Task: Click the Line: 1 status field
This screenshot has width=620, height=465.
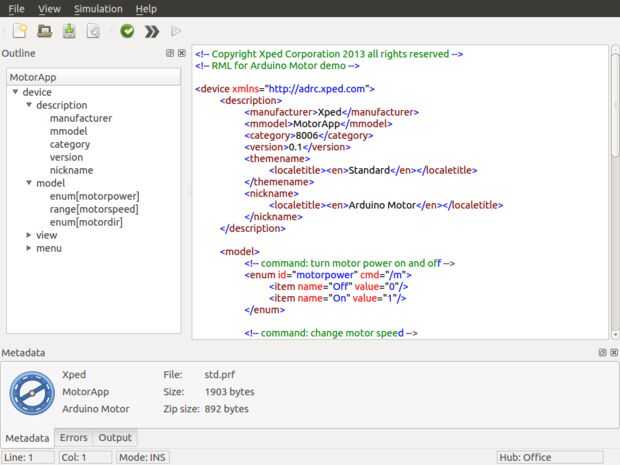Action: point(28,457)
